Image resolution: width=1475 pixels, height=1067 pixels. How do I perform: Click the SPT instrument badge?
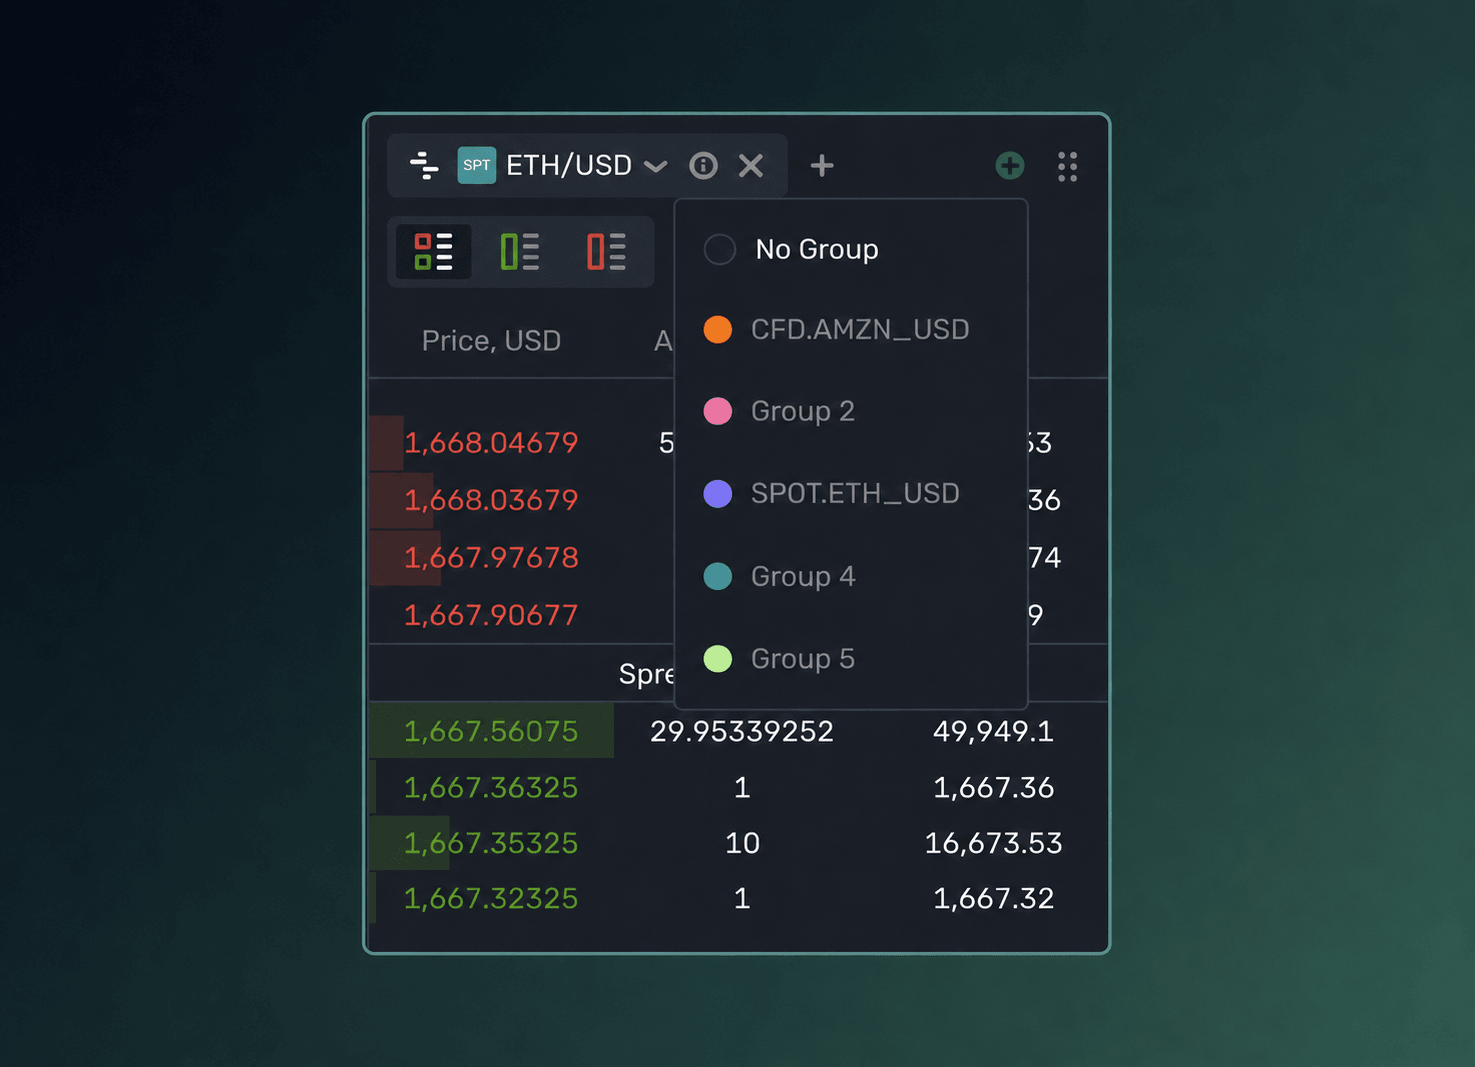click(x=477, y=165)
